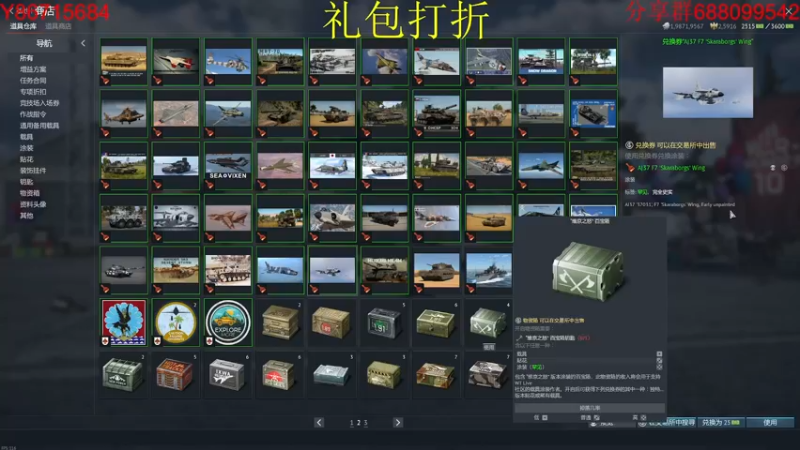The height and width of the screenshot is (450, 800).
Task: Select the white jet with red tails coupon
Action: tap(176, 61)
